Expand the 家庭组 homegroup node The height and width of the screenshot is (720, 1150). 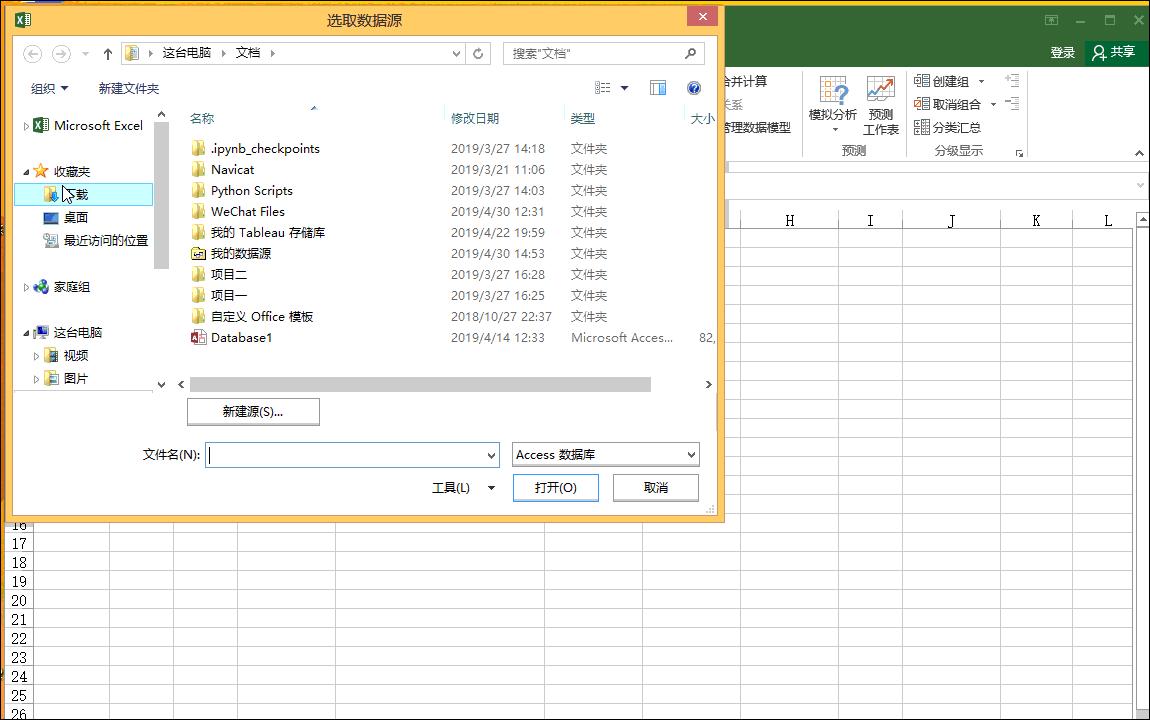pyautogui.click(x=26, y=287)
